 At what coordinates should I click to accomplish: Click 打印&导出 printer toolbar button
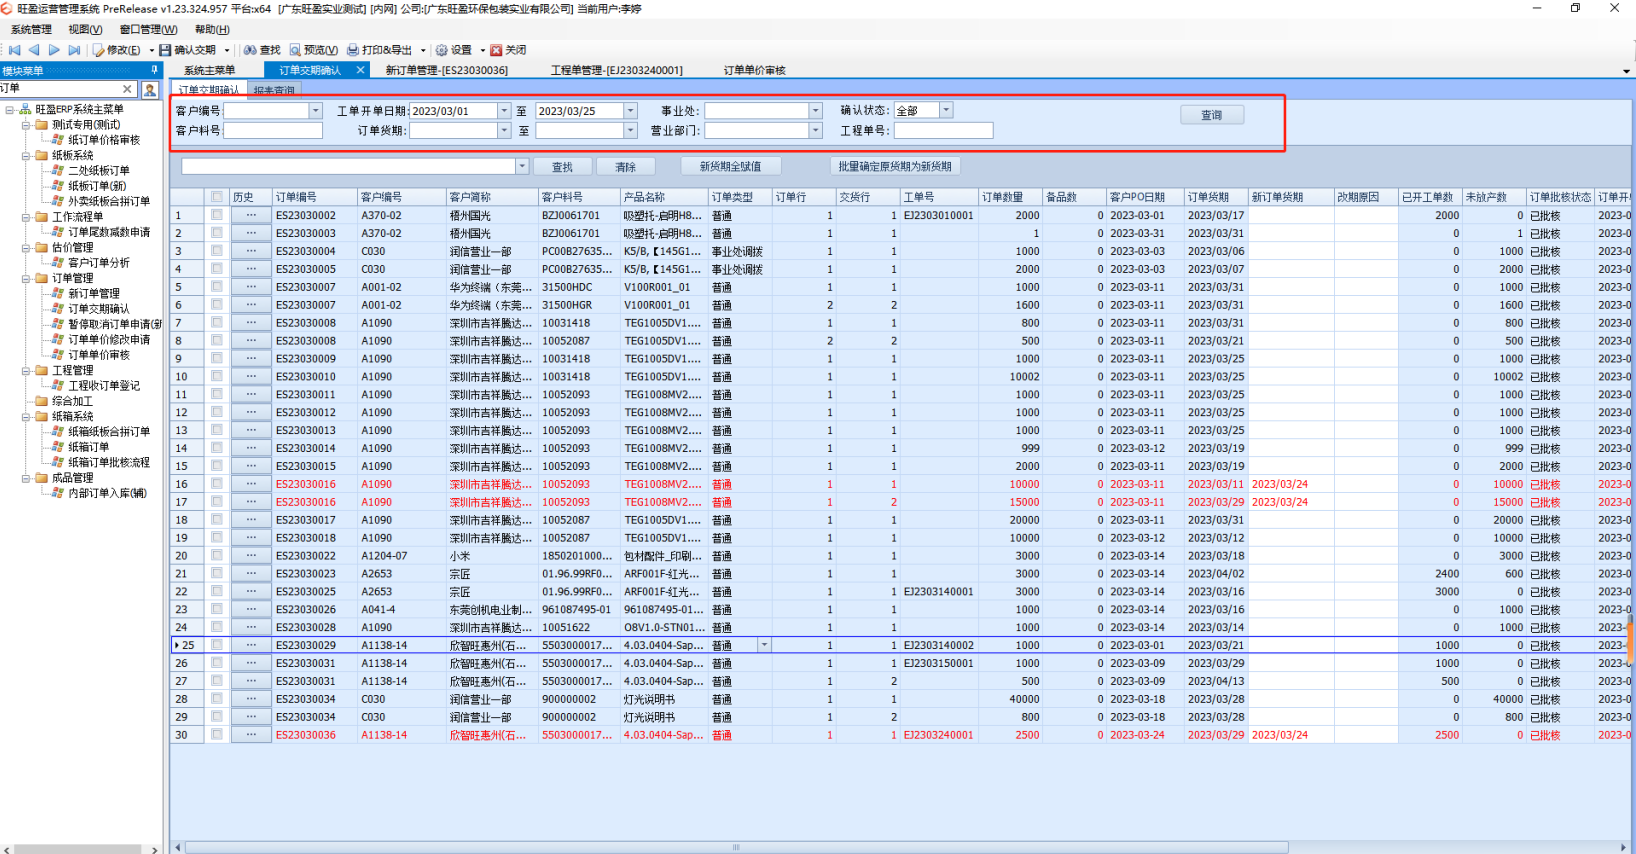click(x=380, y=50)
